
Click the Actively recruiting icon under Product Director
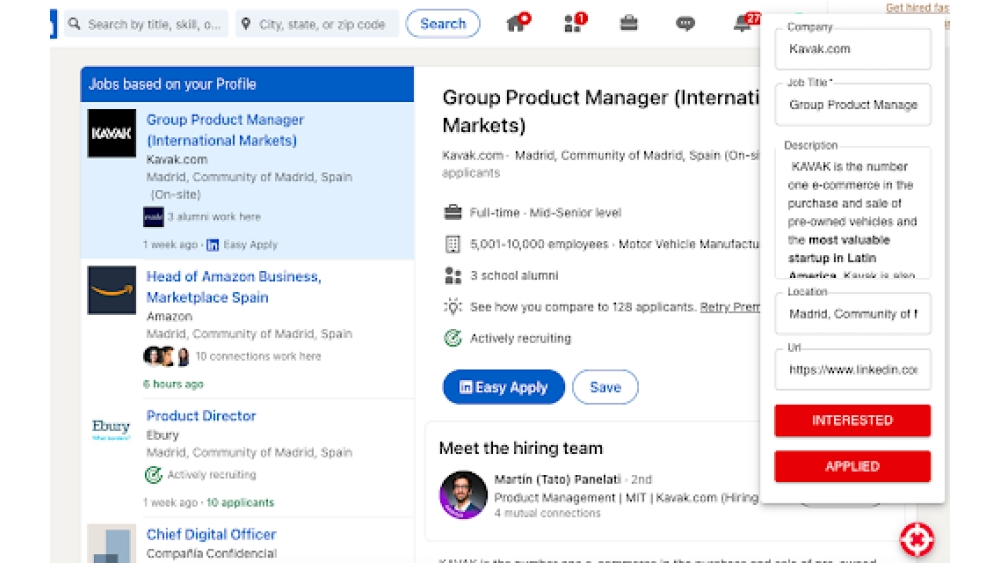(153, 474)
